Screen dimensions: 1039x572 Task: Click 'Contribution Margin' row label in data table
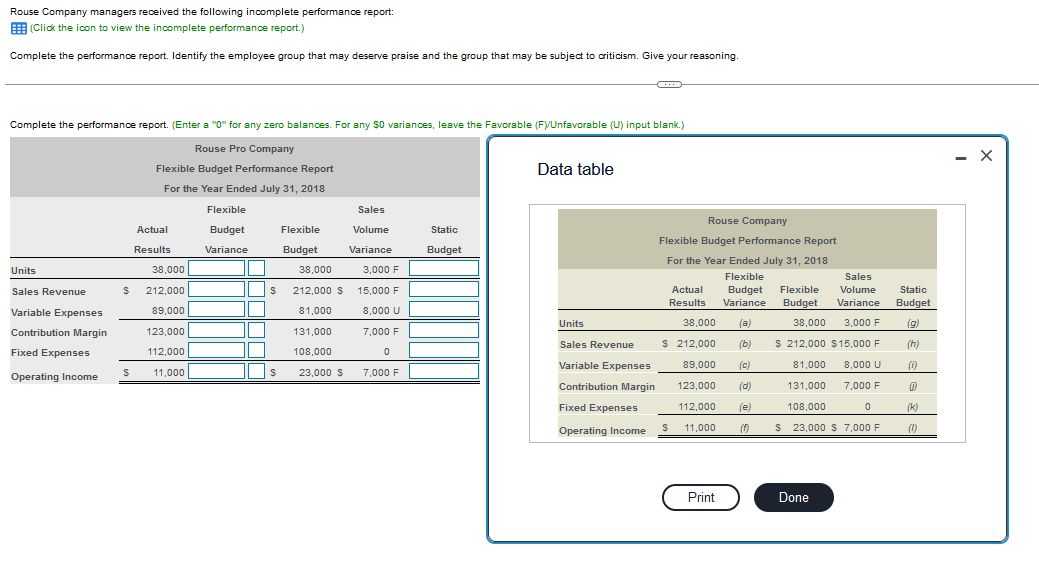coord(606,386)
